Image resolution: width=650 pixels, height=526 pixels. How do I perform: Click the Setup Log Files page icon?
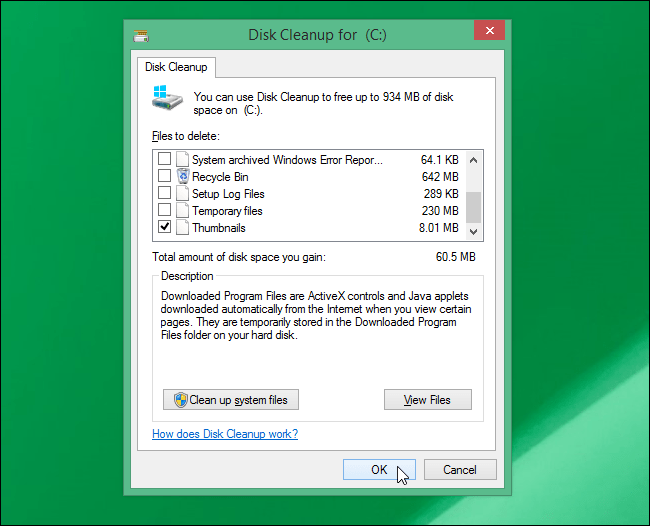182,194
